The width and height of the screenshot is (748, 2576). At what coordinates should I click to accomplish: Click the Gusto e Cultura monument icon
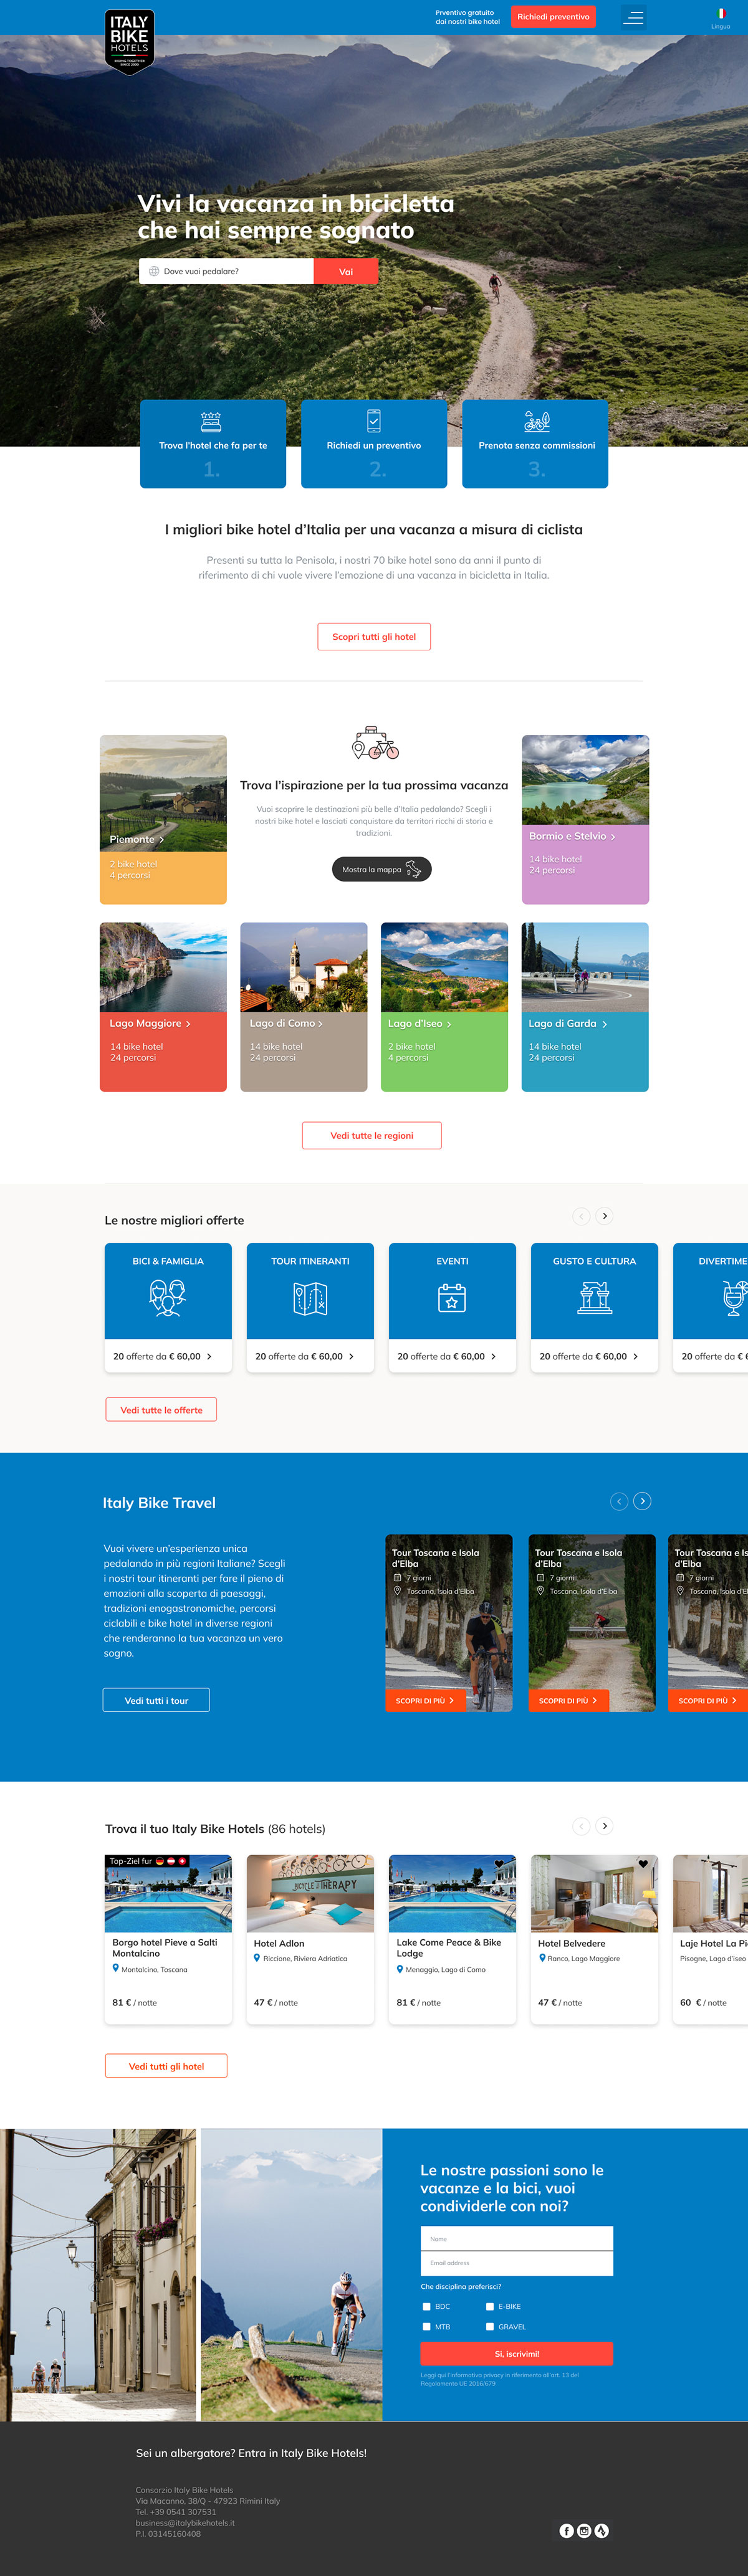click(x=595, y=1298)
